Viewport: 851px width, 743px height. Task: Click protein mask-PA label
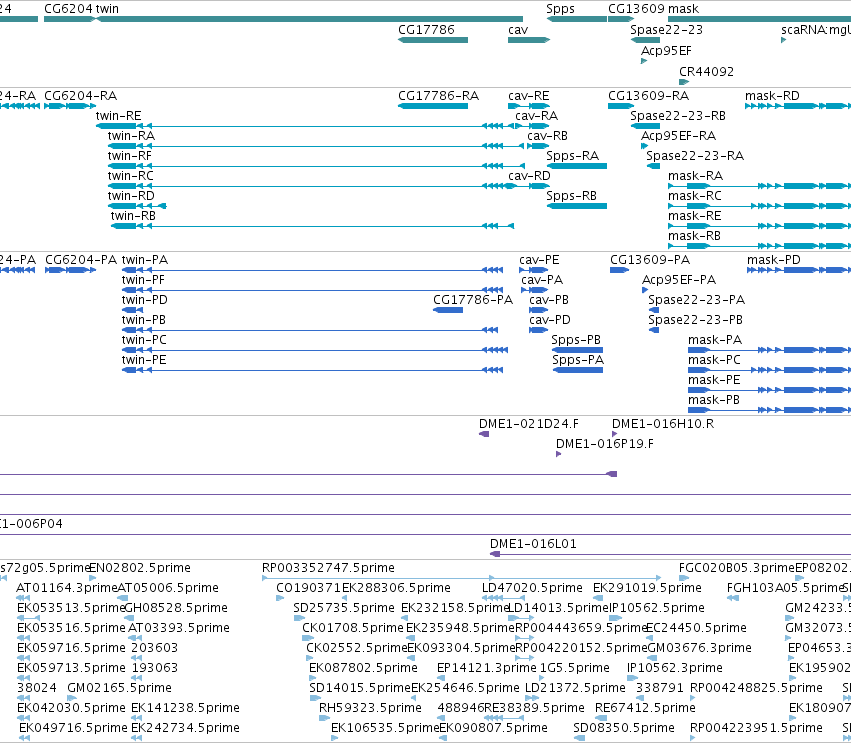(x=715, y=340)
